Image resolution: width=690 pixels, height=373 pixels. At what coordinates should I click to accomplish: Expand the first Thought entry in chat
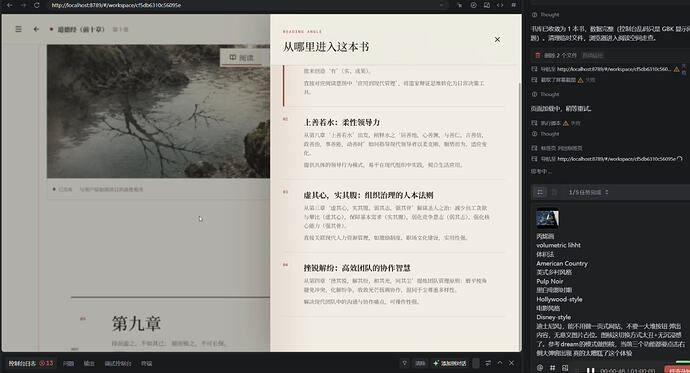tap(546, 15)
